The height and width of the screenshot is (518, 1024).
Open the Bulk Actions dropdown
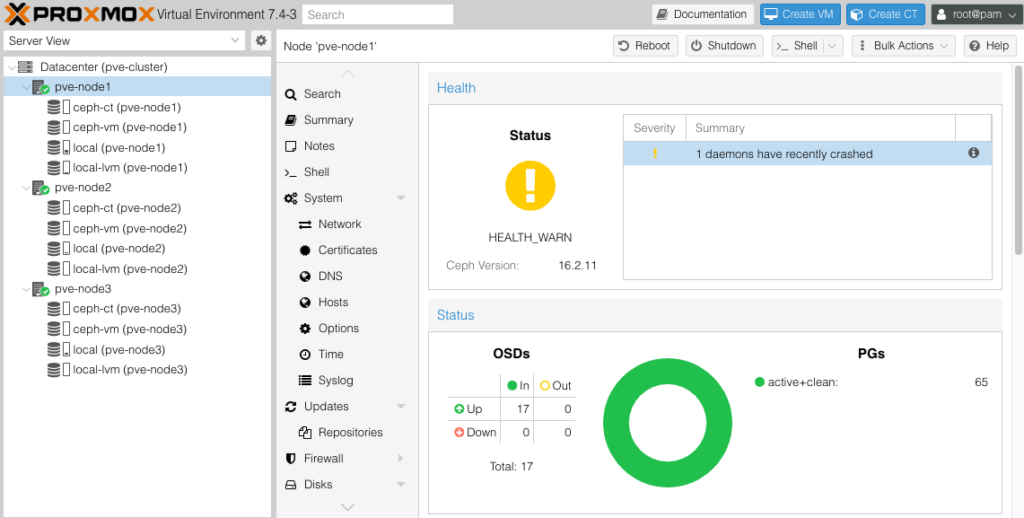(903, 46)
